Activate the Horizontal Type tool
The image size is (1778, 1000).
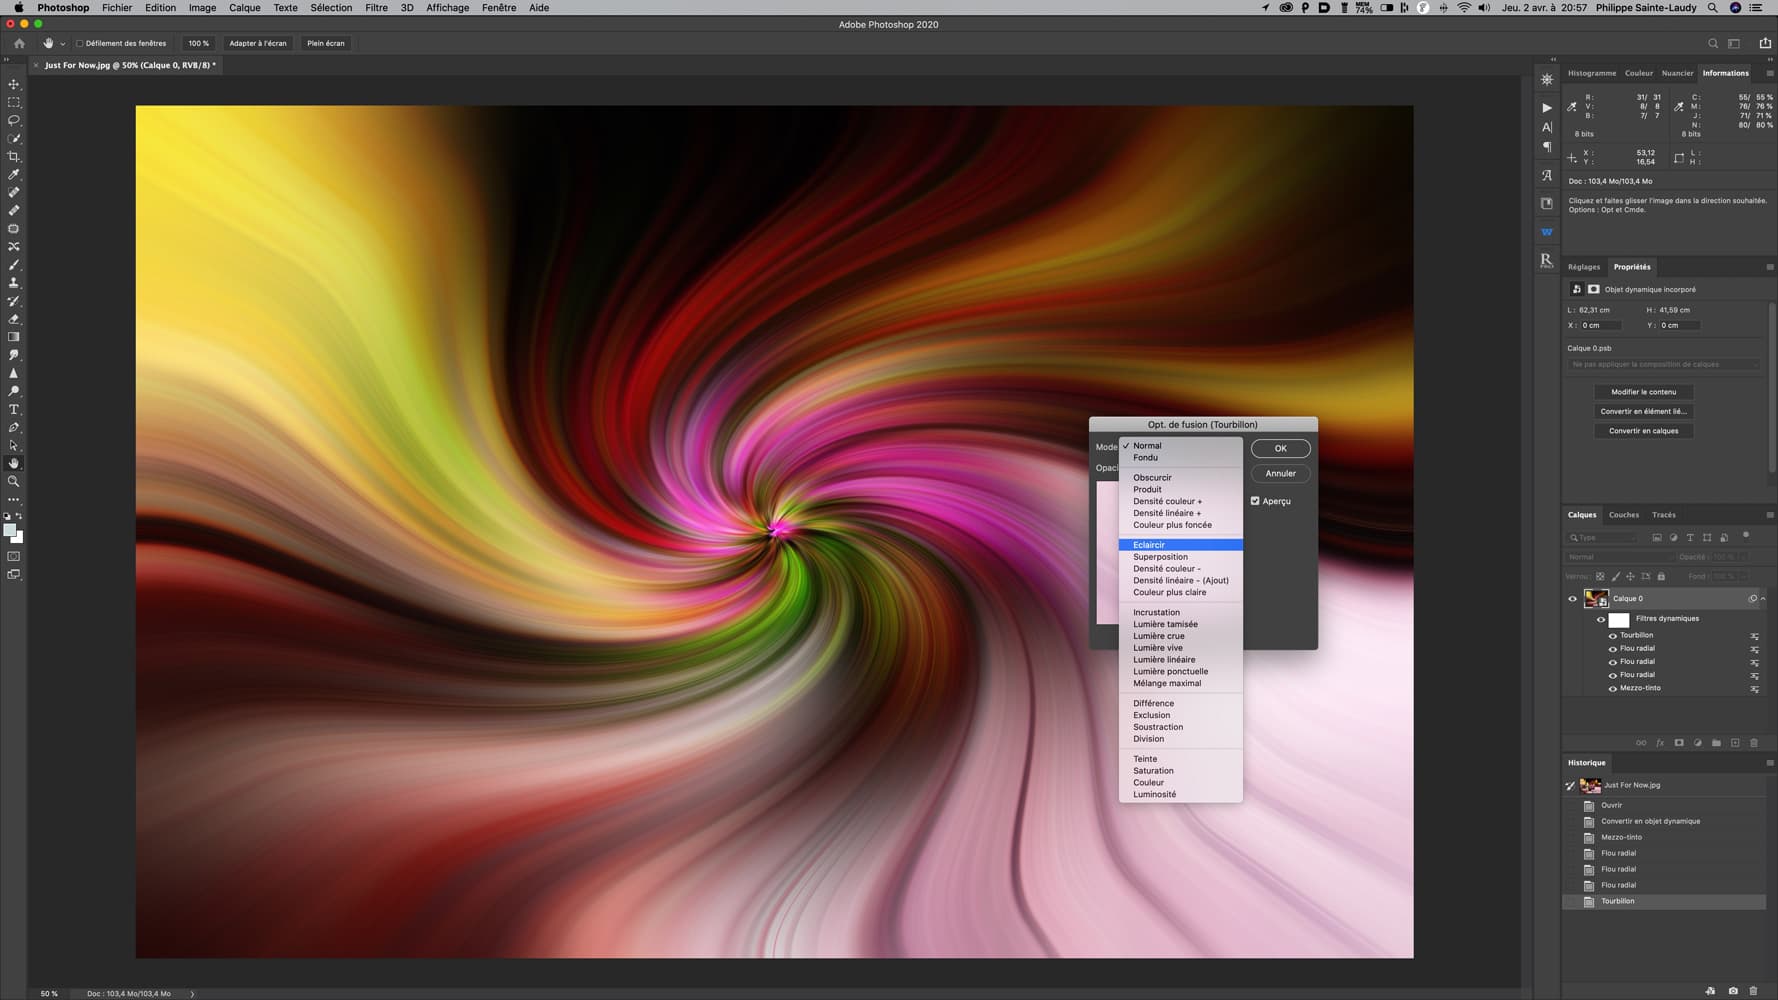(x=14, y=410)
